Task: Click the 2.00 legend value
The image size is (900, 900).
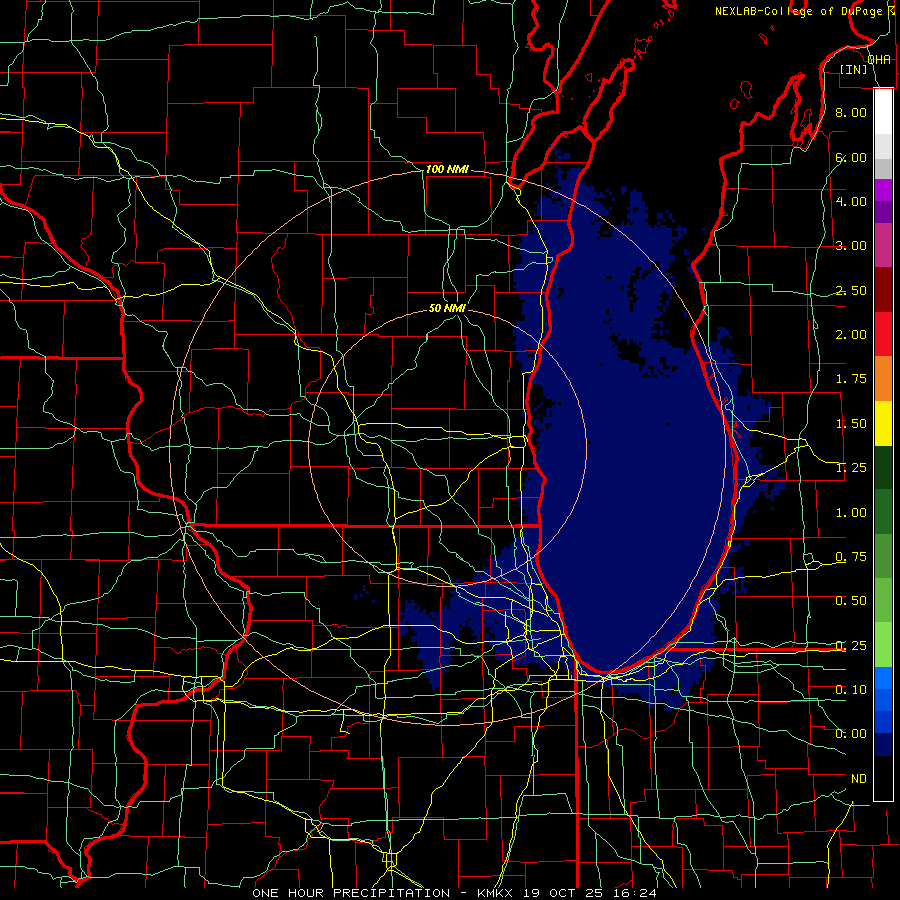Action: [x=851, y=335]
